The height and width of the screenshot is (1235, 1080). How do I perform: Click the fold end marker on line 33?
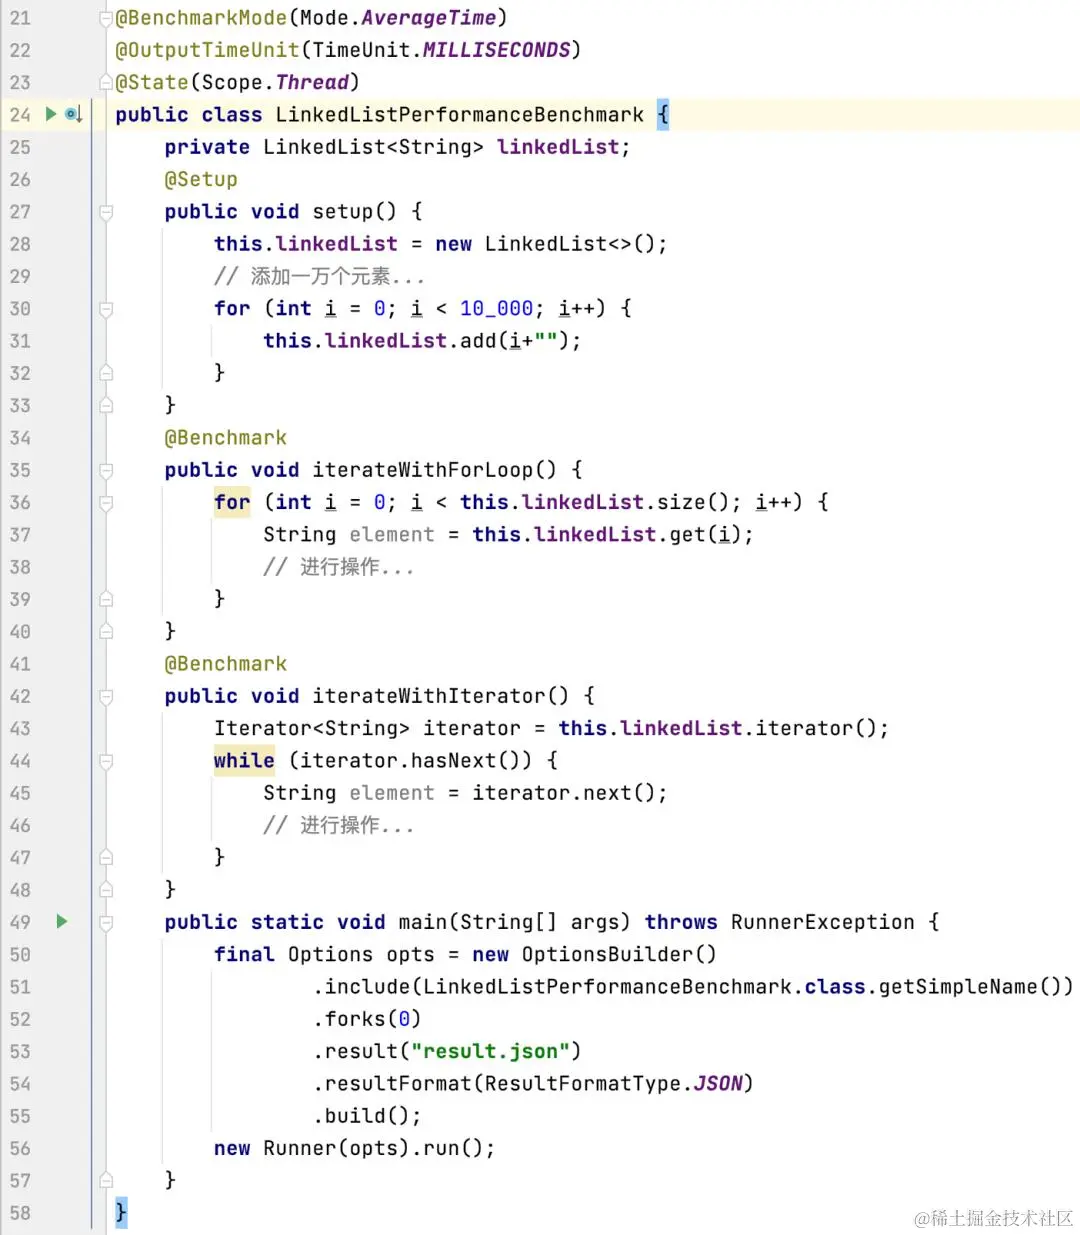[106, 405]
